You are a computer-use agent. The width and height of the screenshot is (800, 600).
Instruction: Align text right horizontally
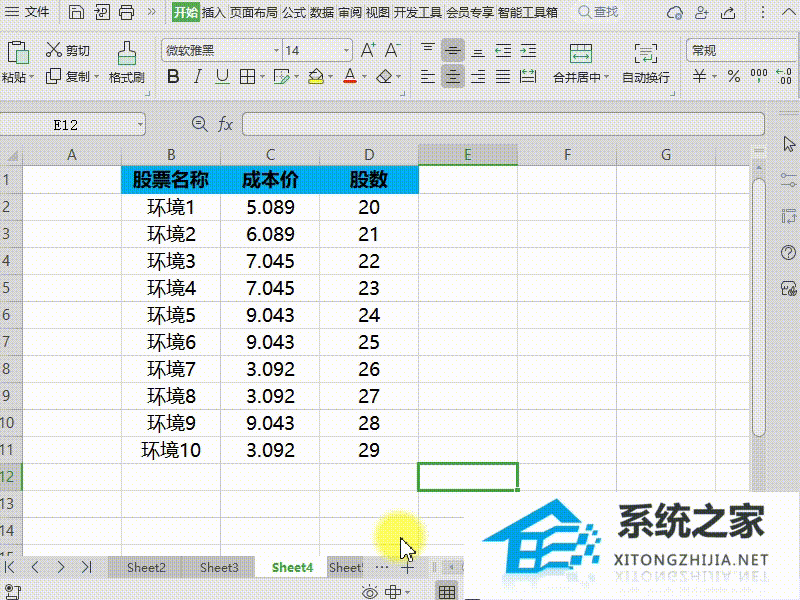478,77
